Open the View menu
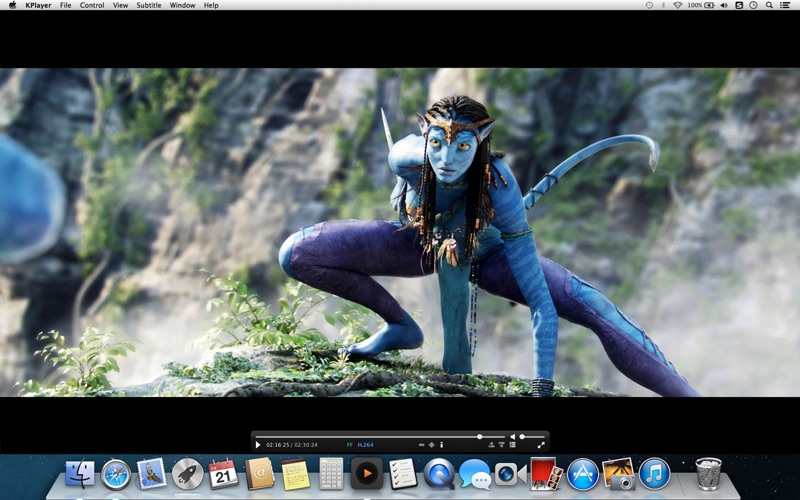The image size is (800, 500). [x=120, y=5]
